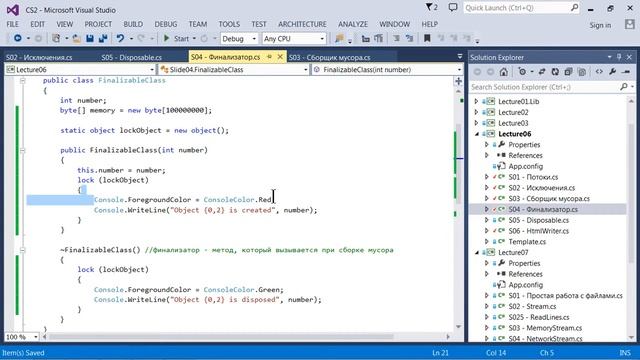Toggle auto-hide pin for Solution Explorer
Screen dimensions: 640x360
[x=619, y=57]
